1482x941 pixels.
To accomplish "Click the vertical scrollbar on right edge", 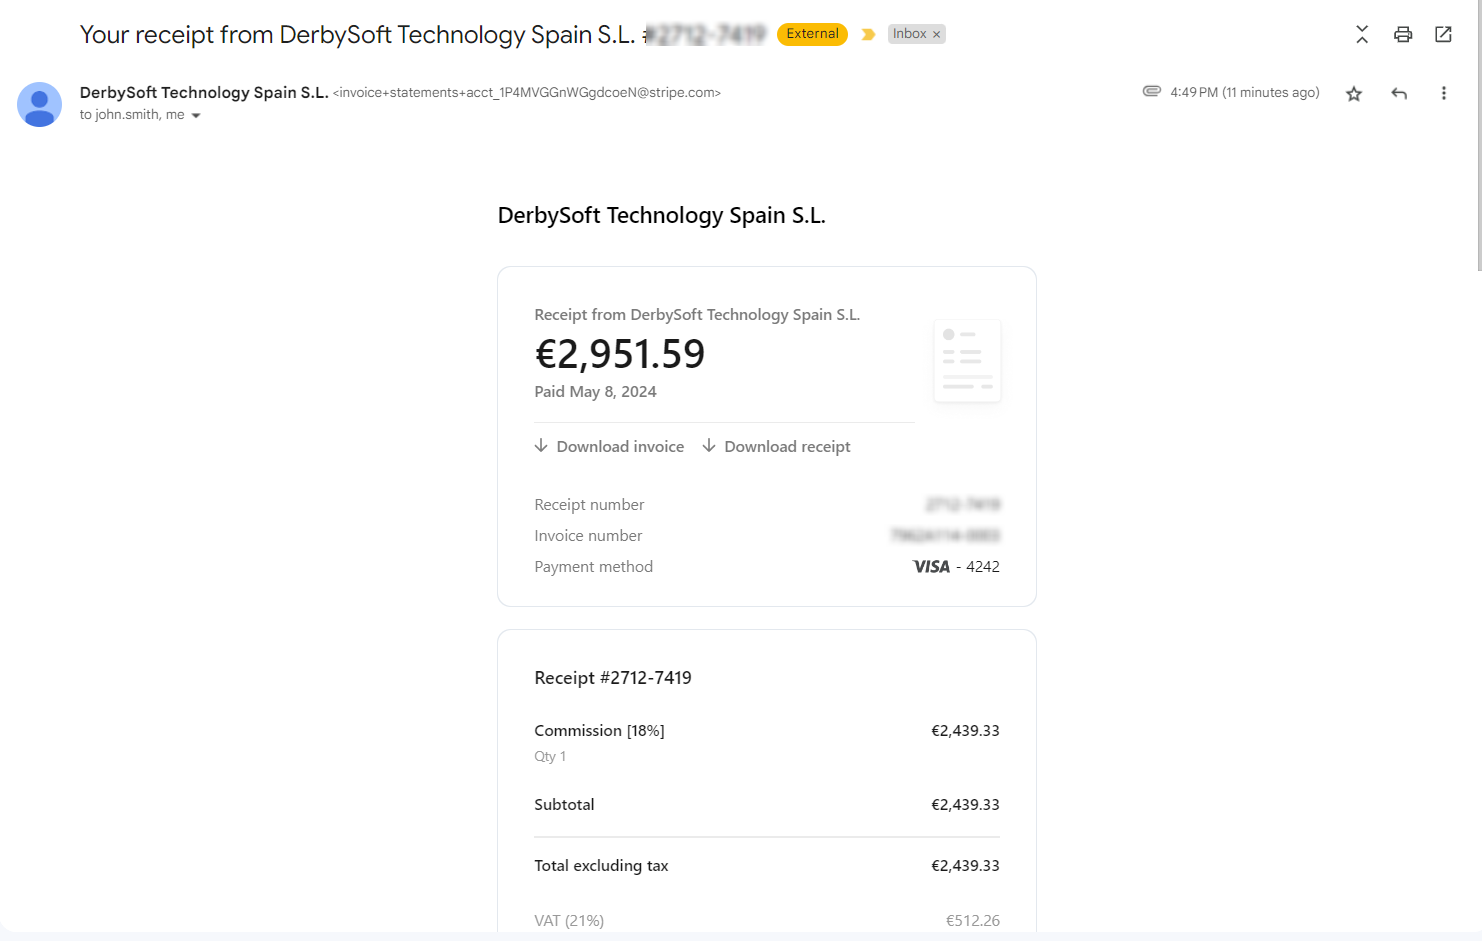I will (x=1479, y=135).
